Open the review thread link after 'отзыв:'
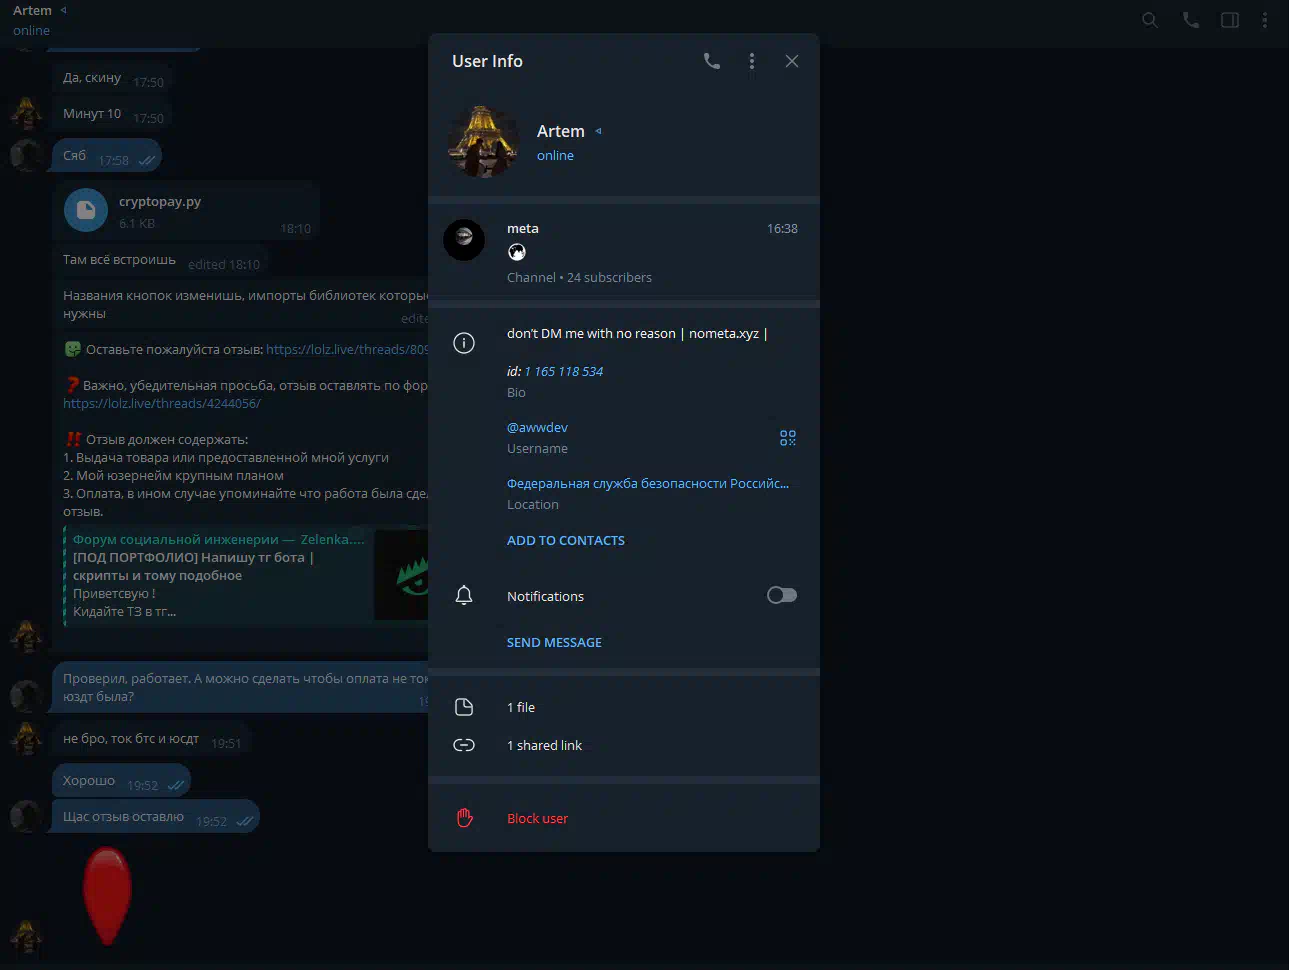 tap(347, 349)
